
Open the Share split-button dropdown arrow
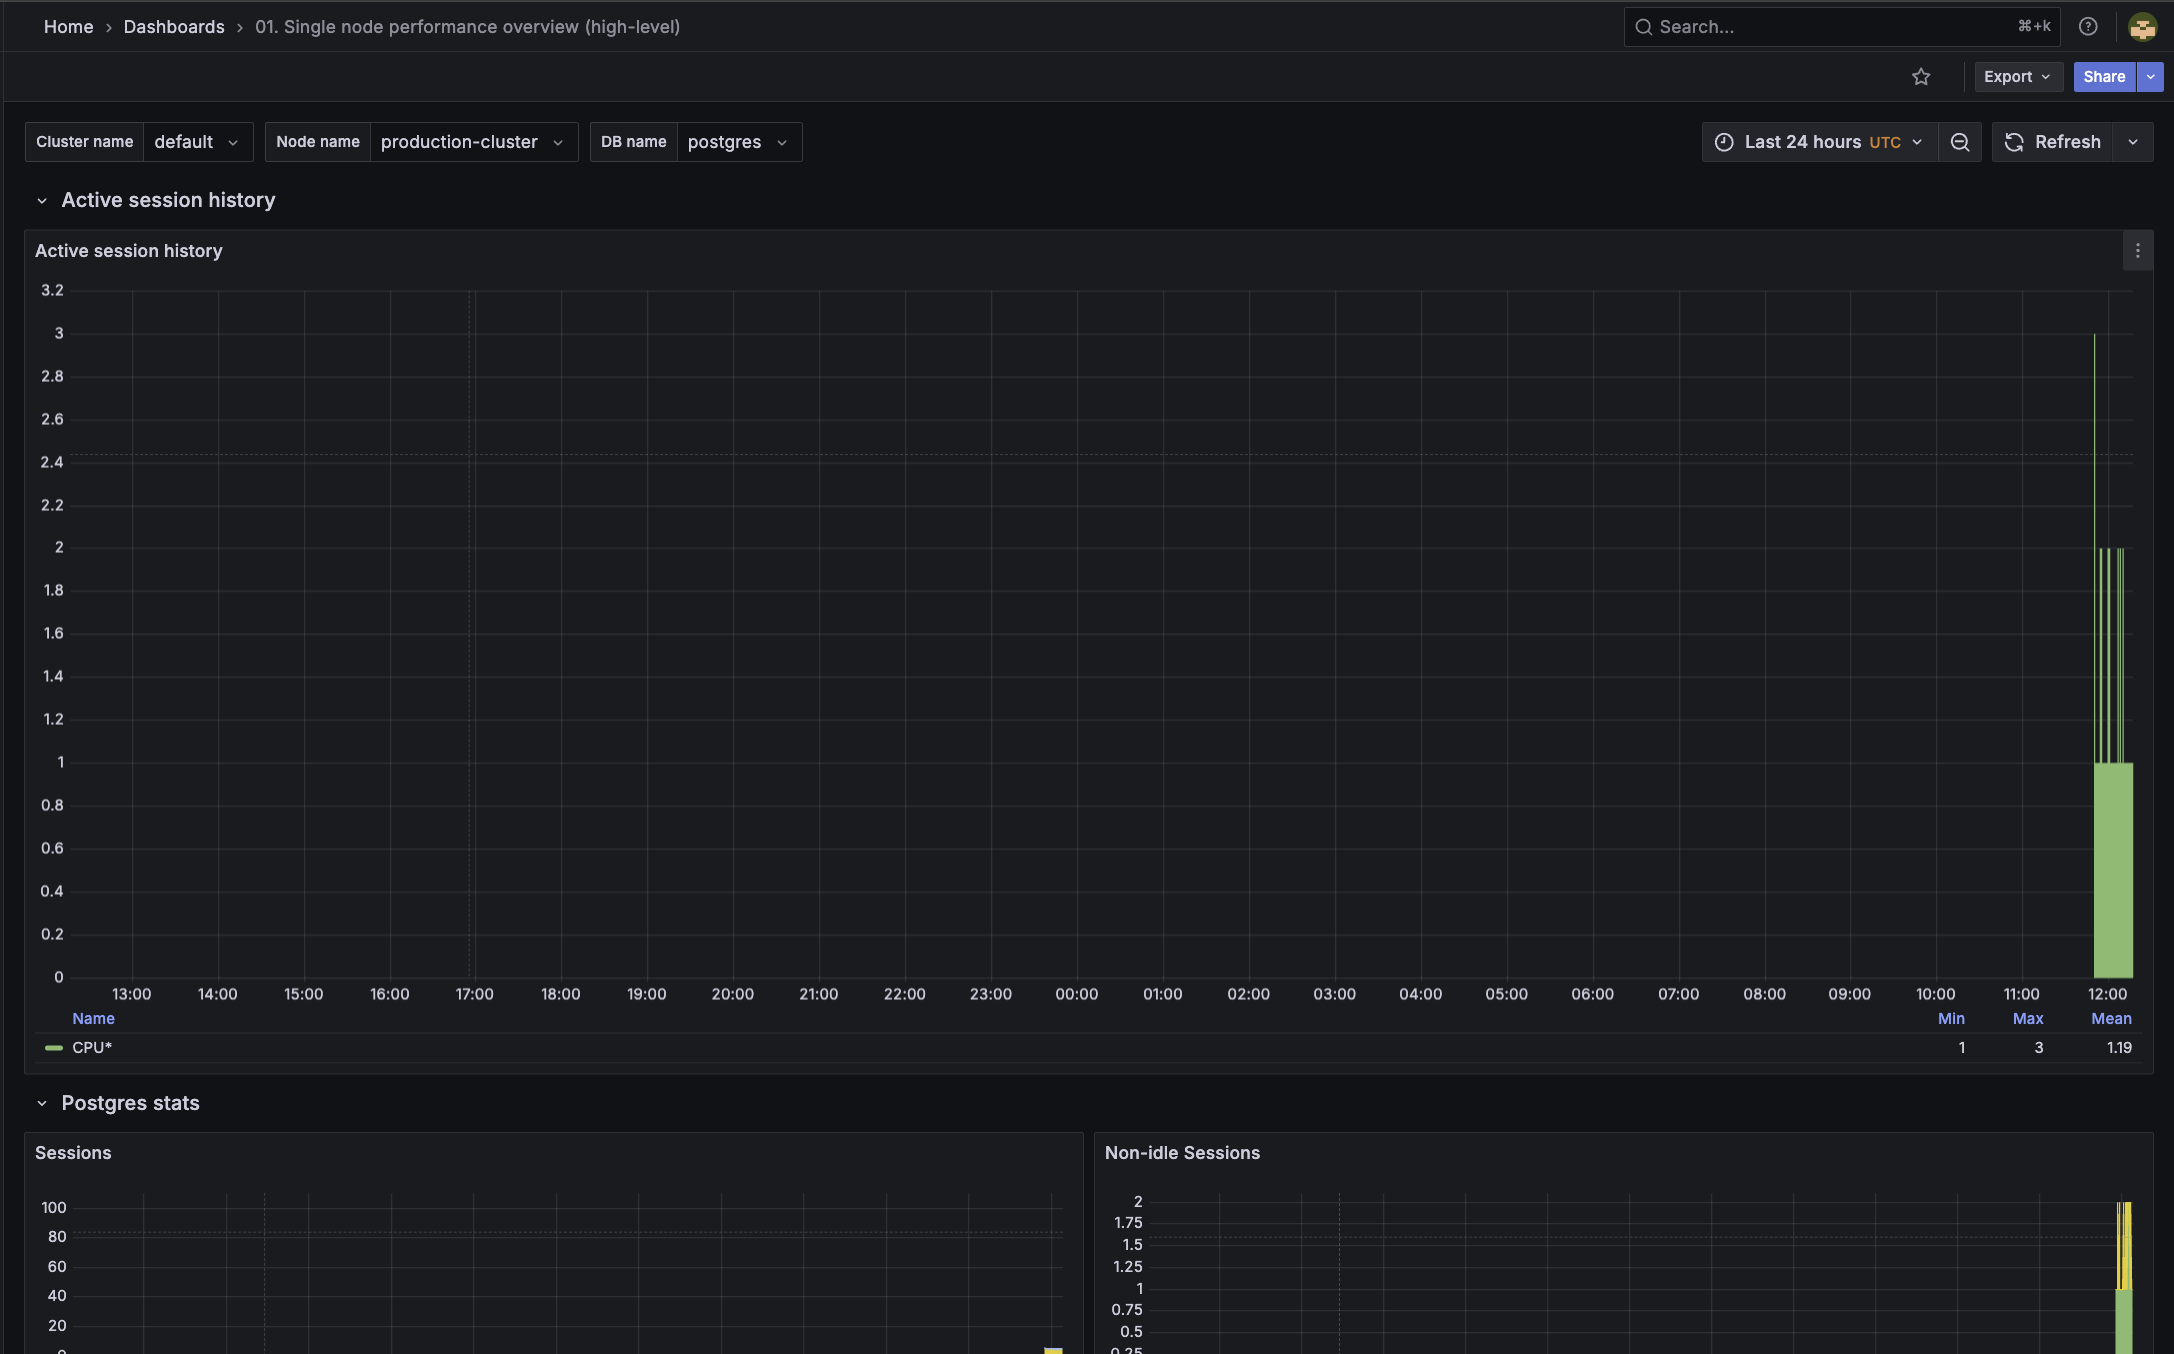pyautogui.click(x=2150, y=76)
